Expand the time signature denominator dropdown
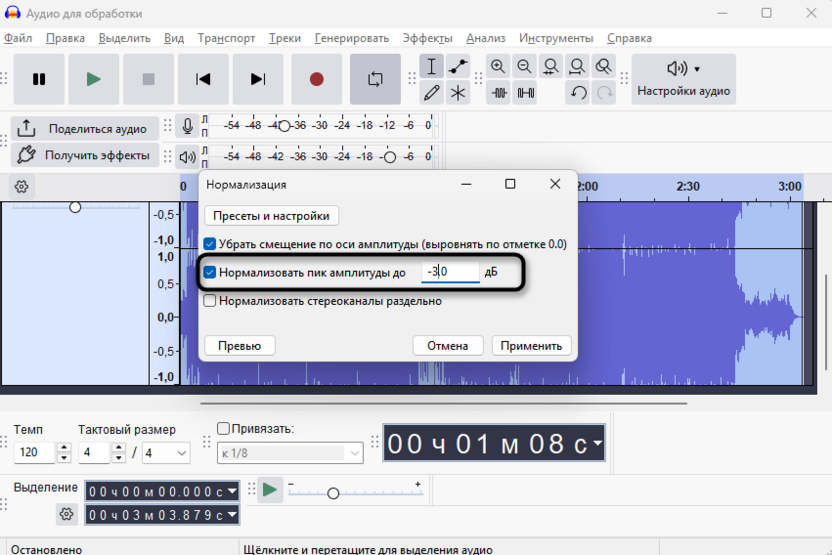The height and width of the screenshot is (555, 832). (181, 453)
